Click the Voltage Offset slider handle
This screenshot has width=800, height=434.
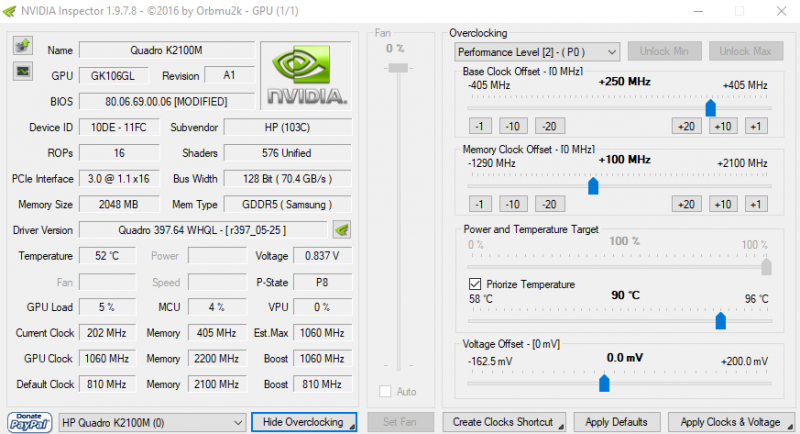click(x=604, y=383)
